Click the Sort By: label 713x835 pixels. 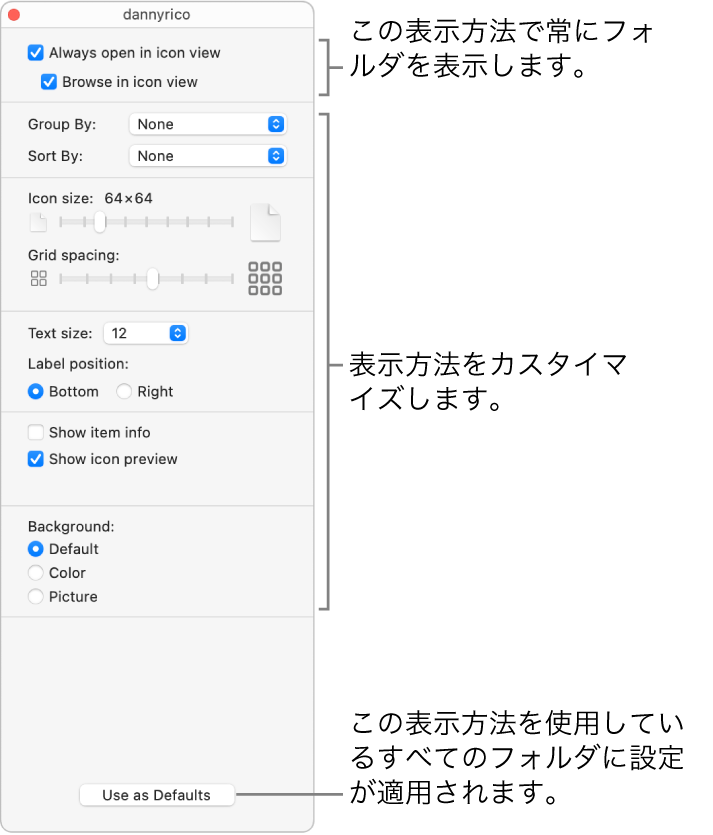point(55,156)
